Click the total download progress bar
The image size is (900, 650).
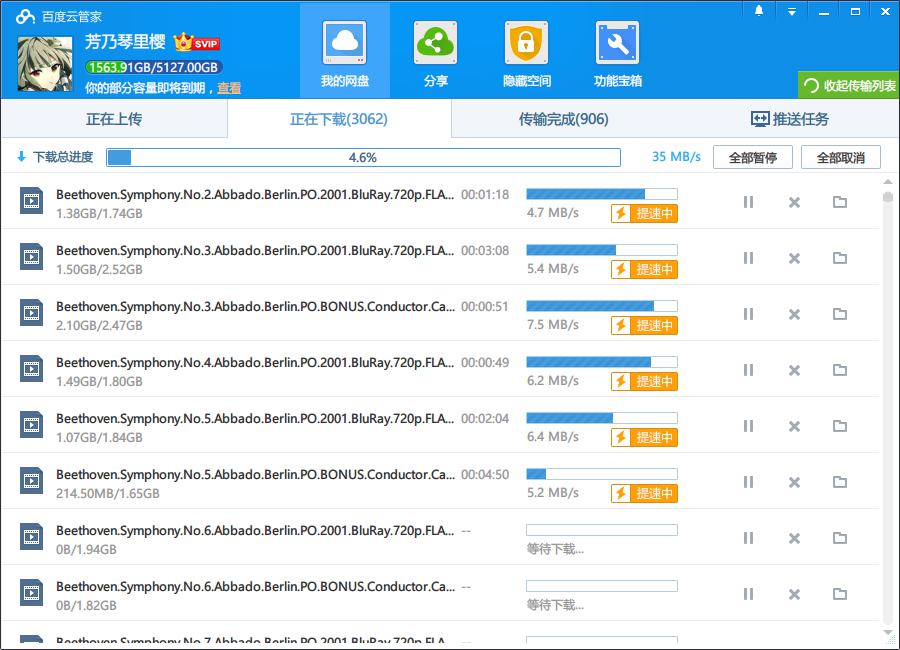click(x=363, y=157)
